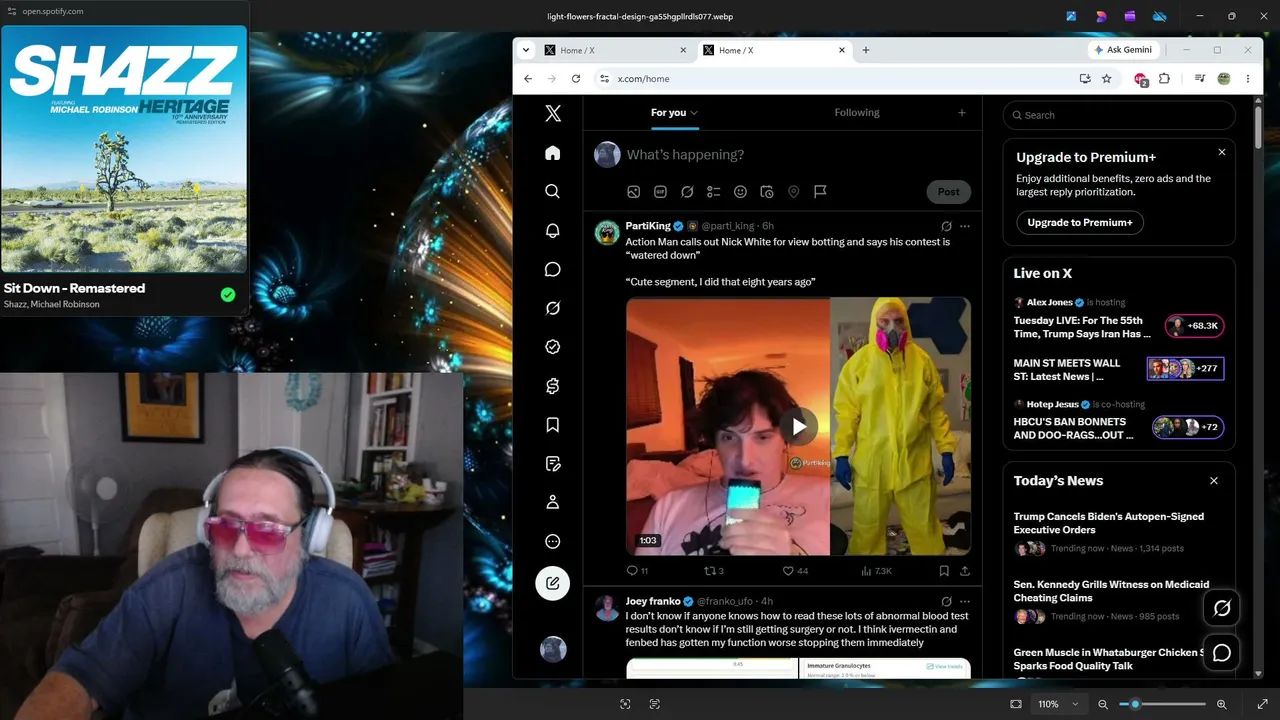Open the Shazz Heritage album cover
Viewport: 1280px width, 720px height.
pyautogui.click(x=124, y=148)
